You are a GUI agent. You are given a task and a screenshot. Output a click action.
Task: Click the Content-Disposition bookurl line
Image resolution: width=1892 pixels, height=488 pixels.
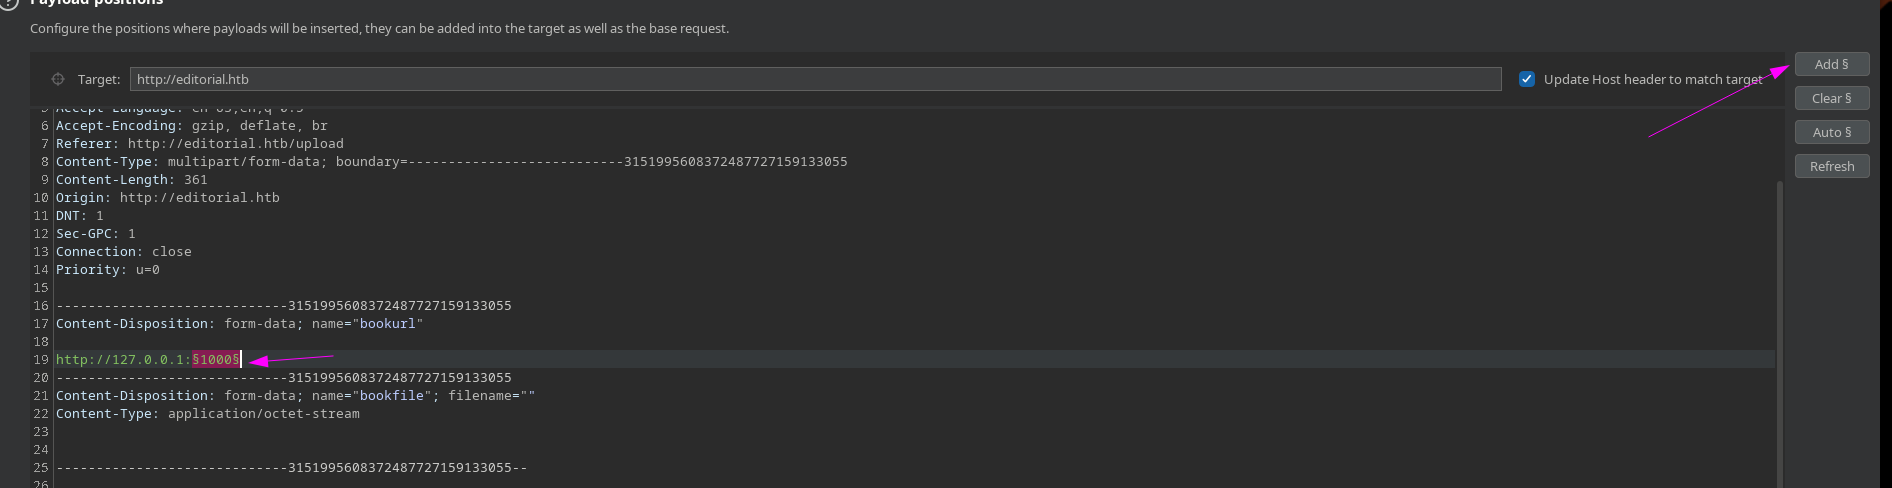240,324
